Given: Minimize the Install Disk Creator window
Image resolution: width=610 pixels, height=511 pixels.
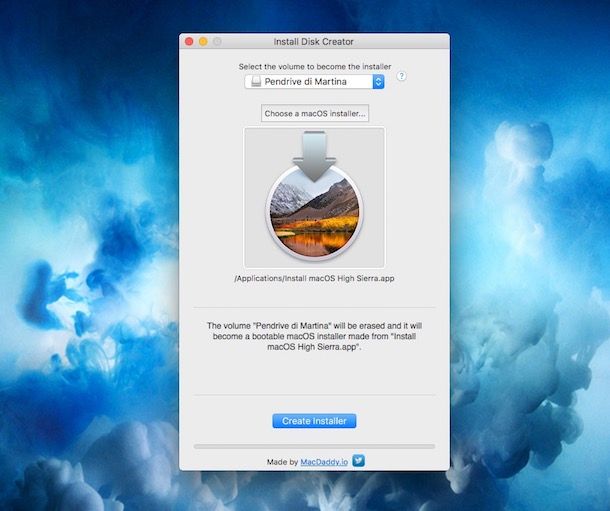Looking at the screenshot, I should (x=203, y=42).
